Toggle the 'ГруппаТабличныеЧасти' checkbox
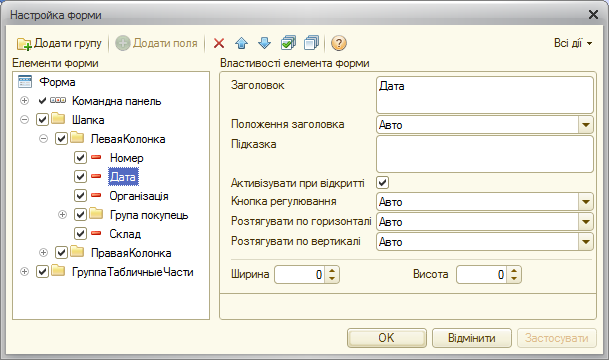 tap(42, 271)
